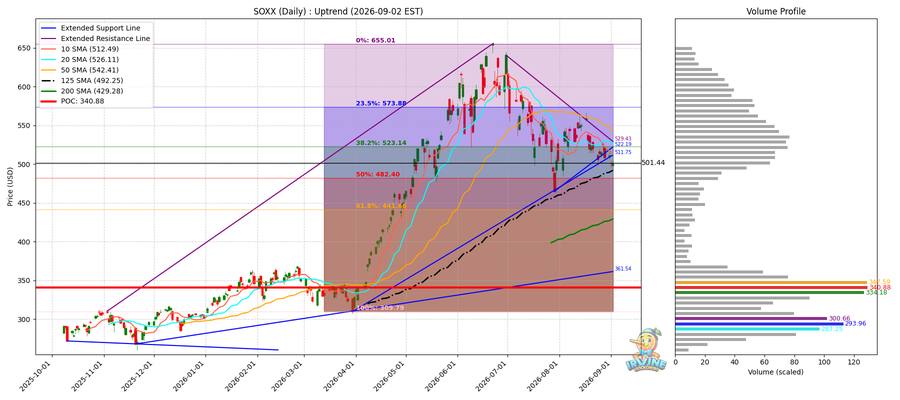This screenshot has width=900, height=400.
Task: Click the '2026-09-01' date axis label
Action: tap(596, 374)
